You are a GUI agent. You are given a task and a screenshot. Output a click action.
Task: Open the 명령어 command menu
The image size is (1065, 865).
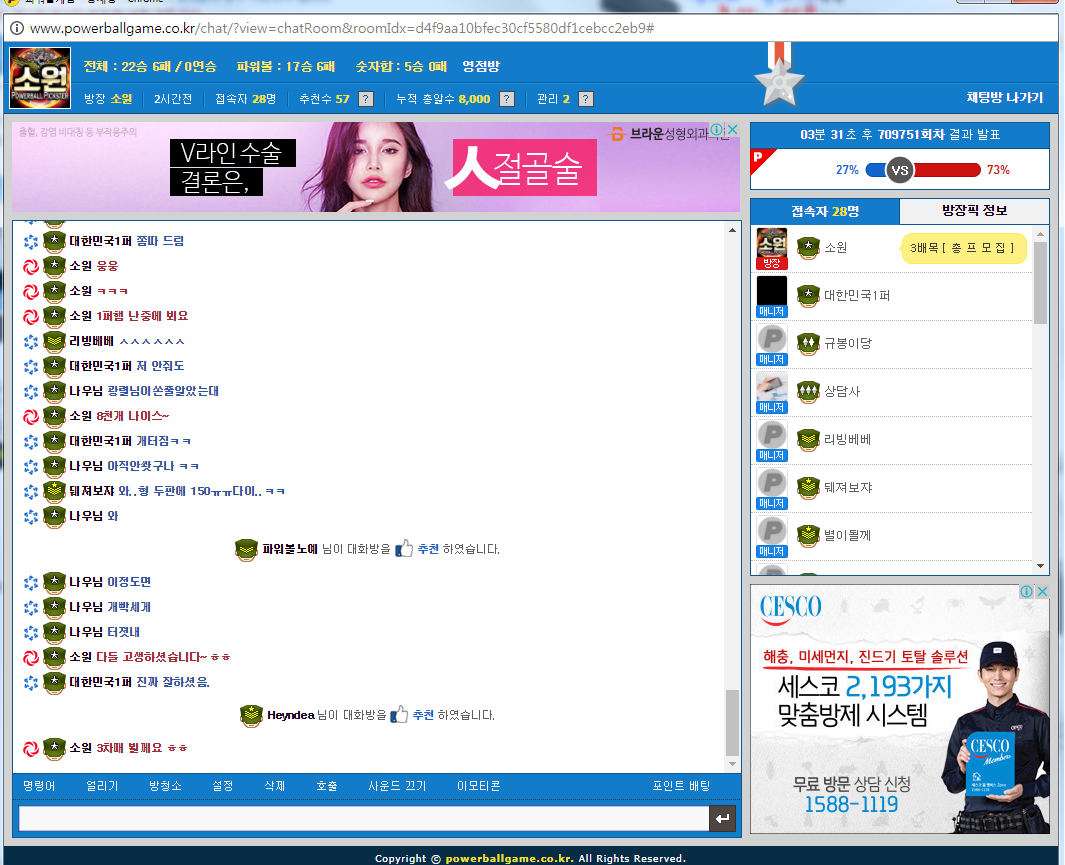pos(39,786)
